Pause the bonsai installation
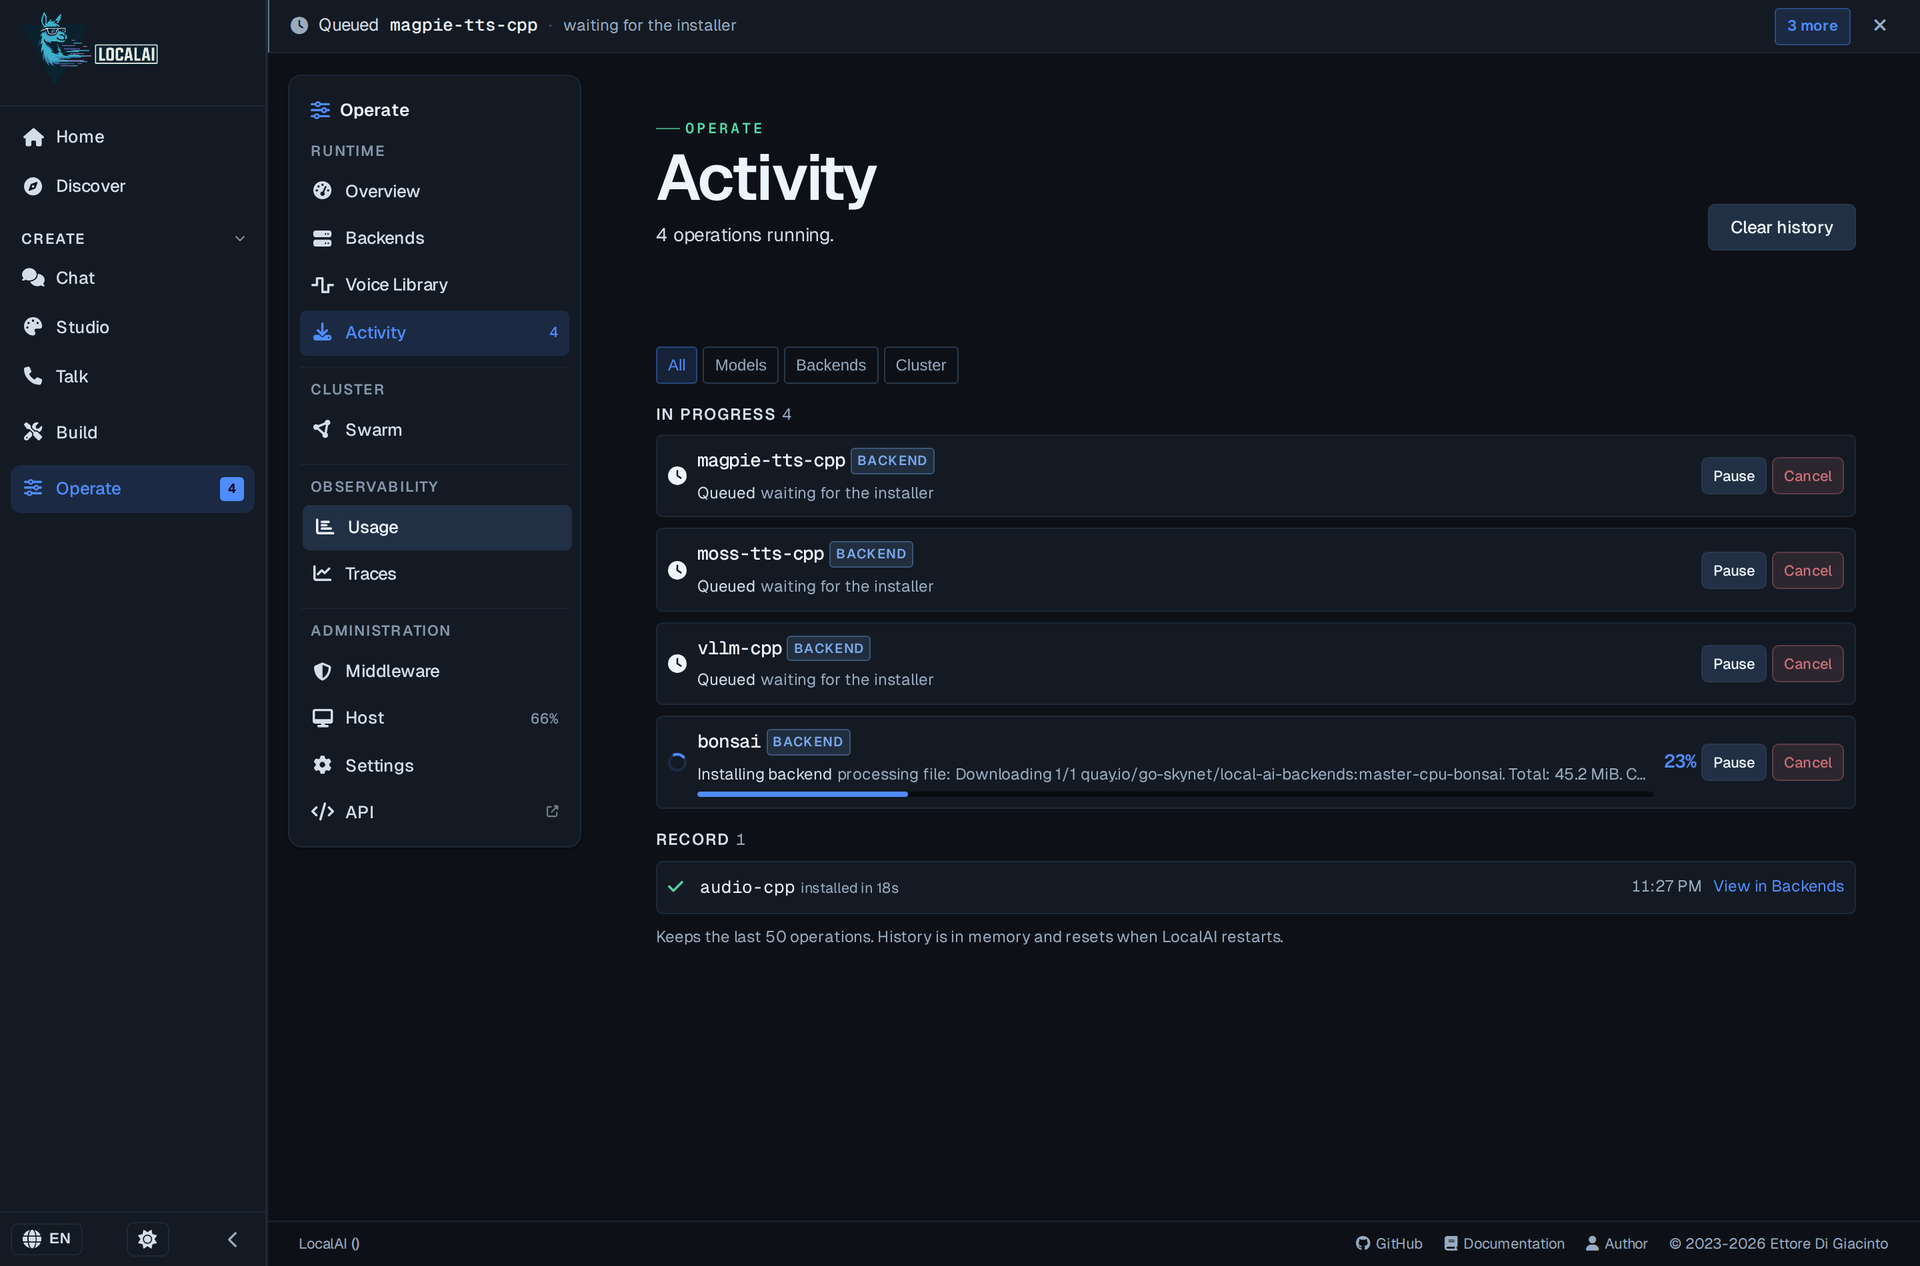This screenshot has height=1266, width=1920. (x=1733, y=763)
